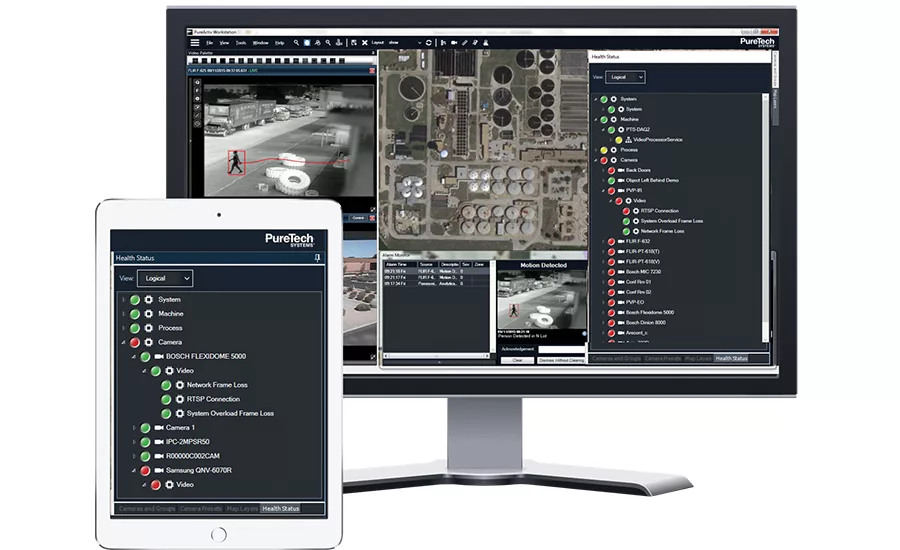
Task: Select RTSP Connection under PVP-IR Video
Action: (x=660, y=211)
